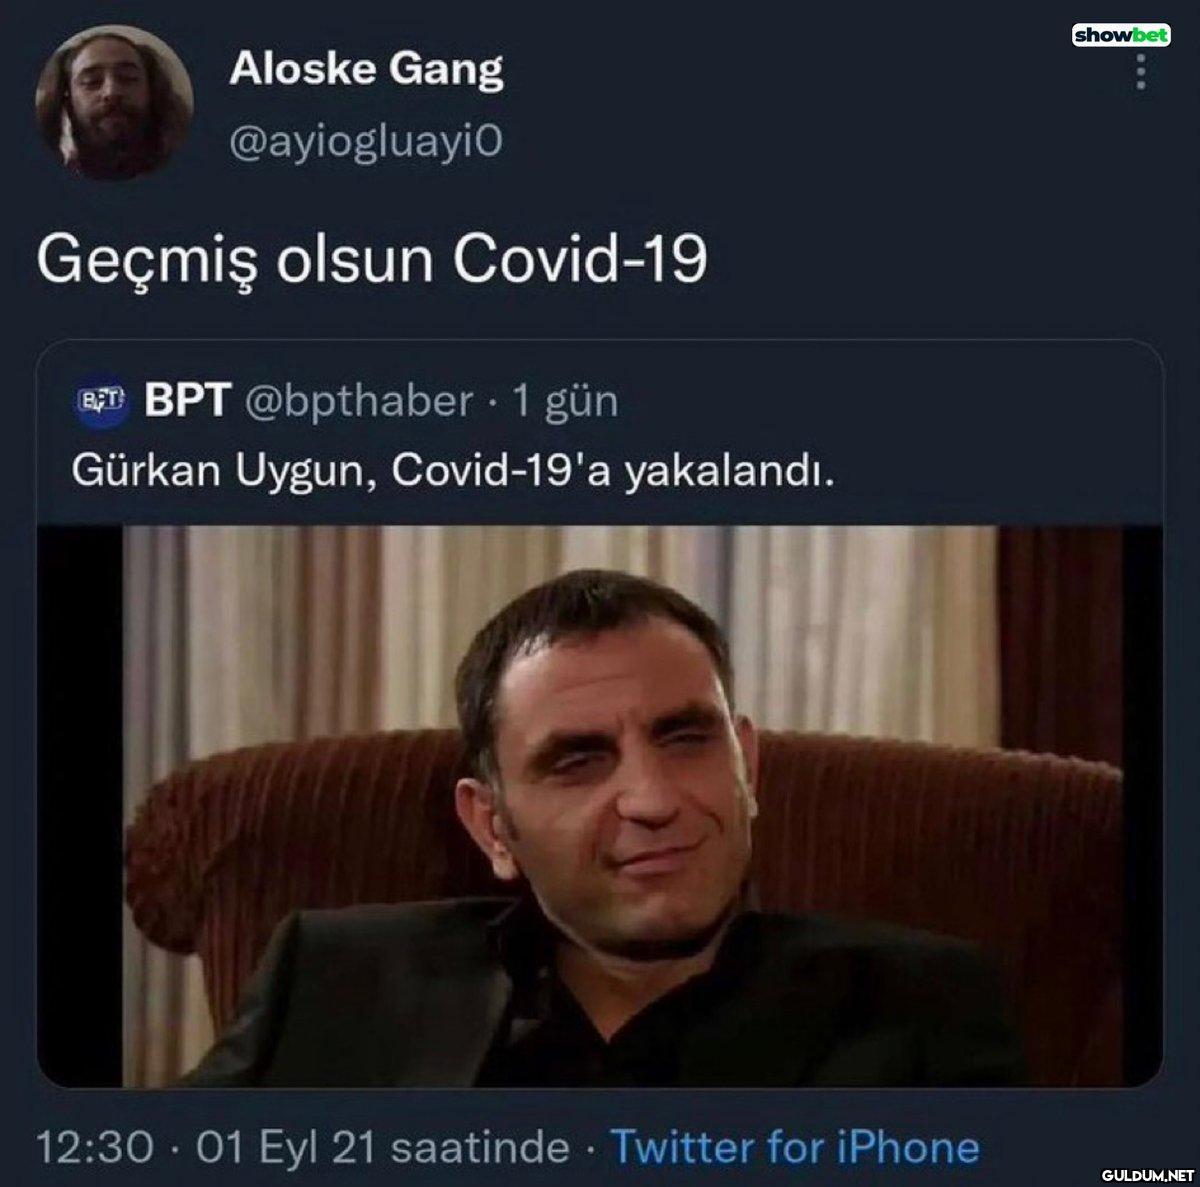The width and height of the screenshot is (1200, 1187).
Task: Click the '01 Eyl 21' date
Action: (x=285, y=1147)
